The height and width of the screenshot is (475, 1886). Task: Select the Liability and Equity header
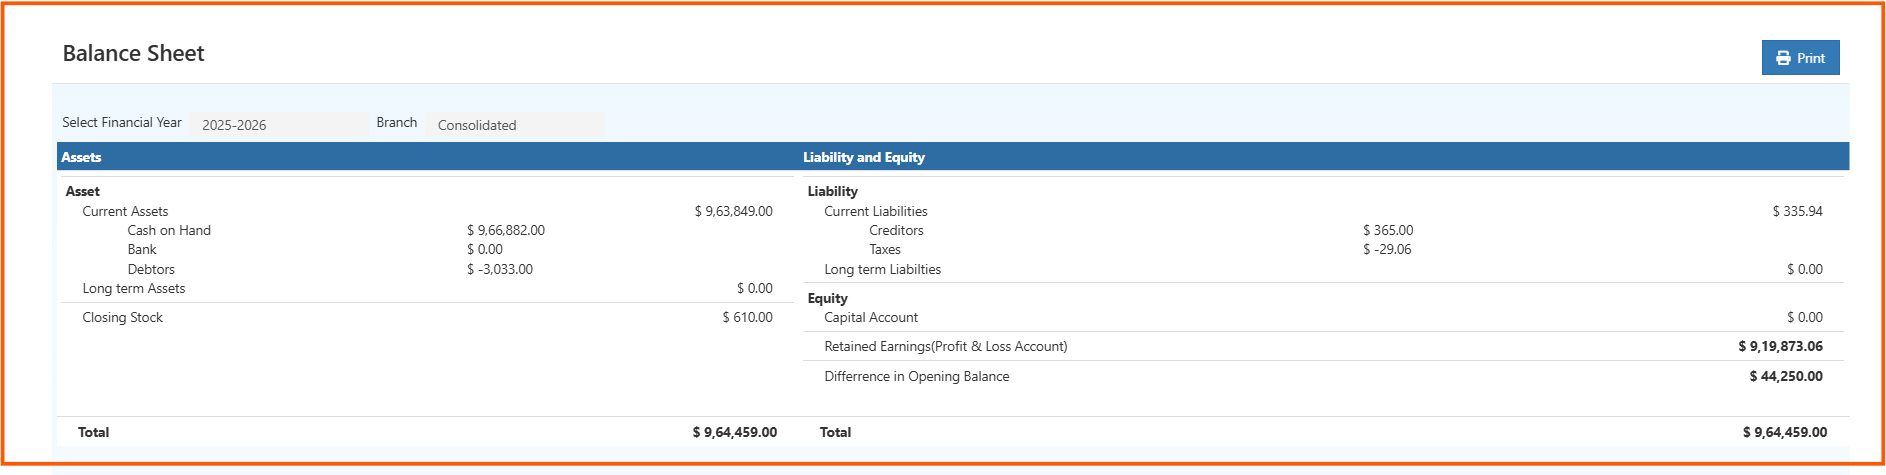864,157
